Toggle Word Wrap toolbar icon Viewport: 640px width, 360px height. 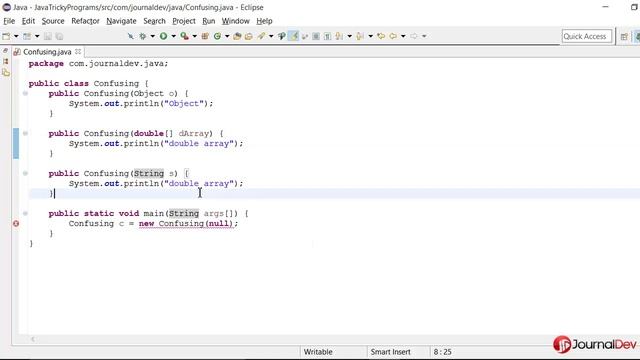point(305,36)
